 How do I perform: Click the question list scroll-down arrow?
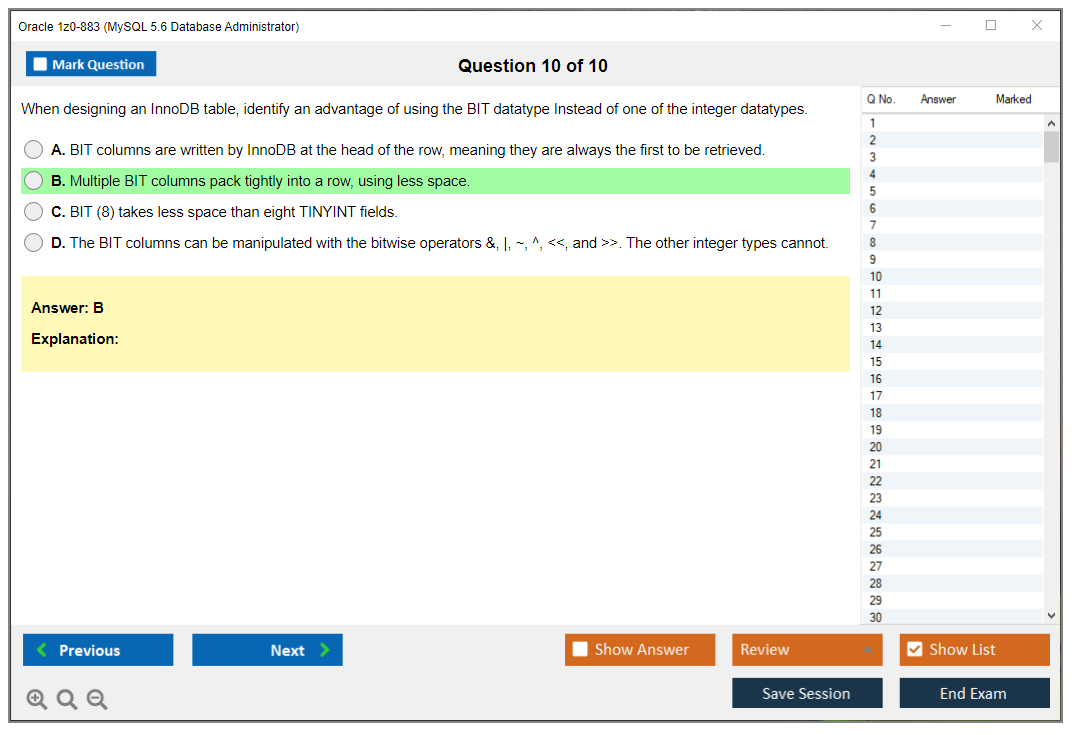pyautogui.click(x=1051, y=615)
